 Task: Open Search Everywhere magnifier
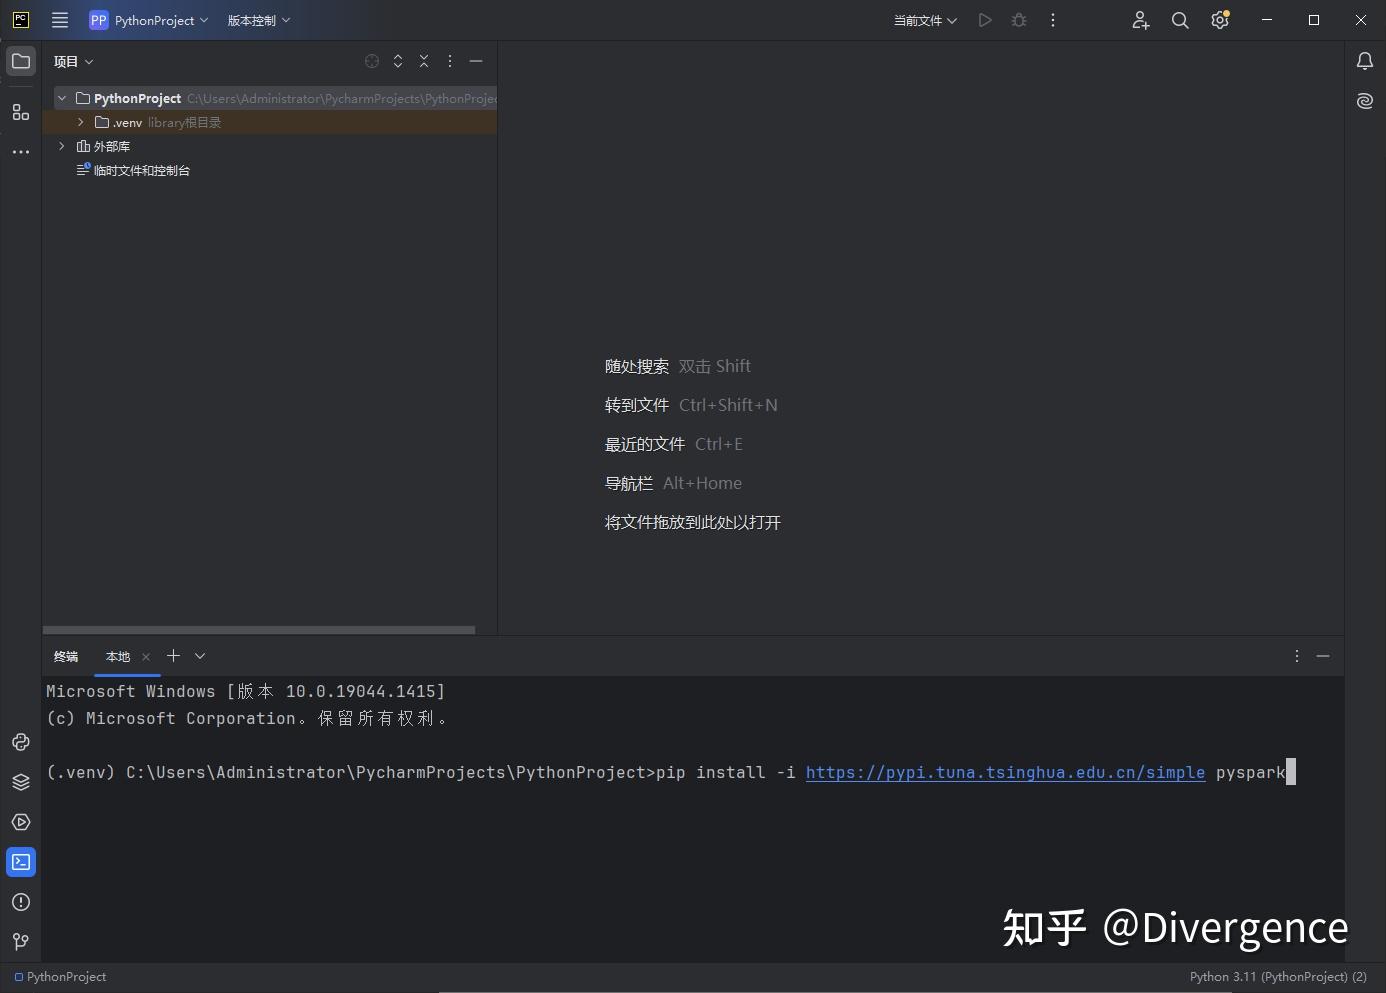point(1180,20)
